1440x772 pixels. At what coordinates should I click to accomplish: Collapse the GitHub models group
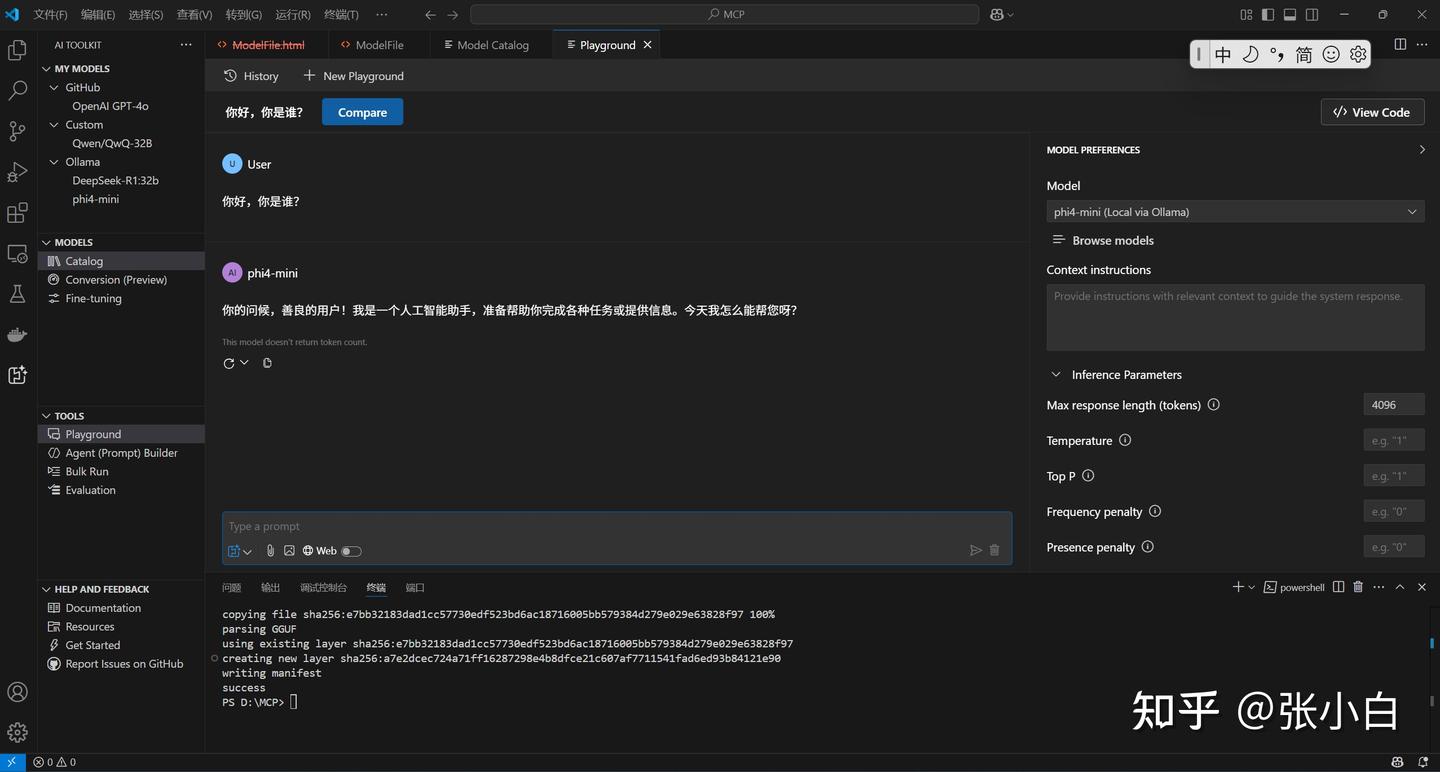click(55, 88)
